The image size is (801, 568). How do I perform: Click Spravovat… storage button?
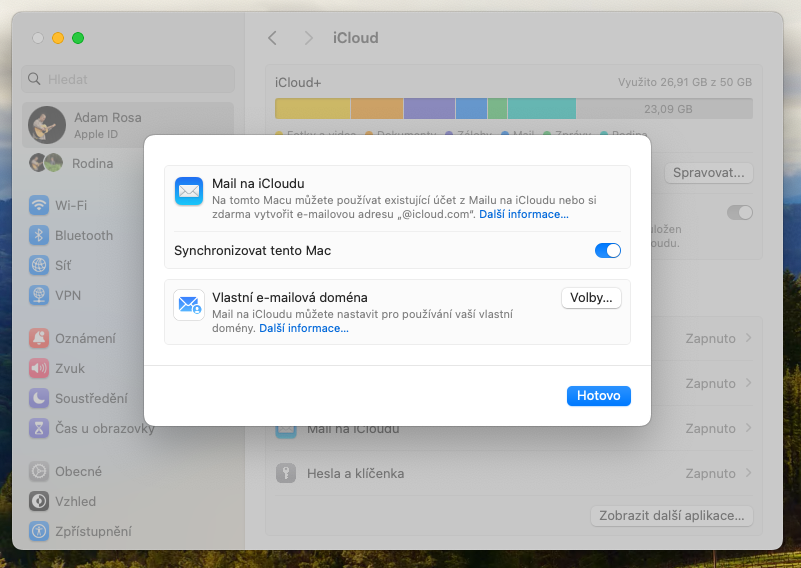pyautogui.click(x=709, y=173)
